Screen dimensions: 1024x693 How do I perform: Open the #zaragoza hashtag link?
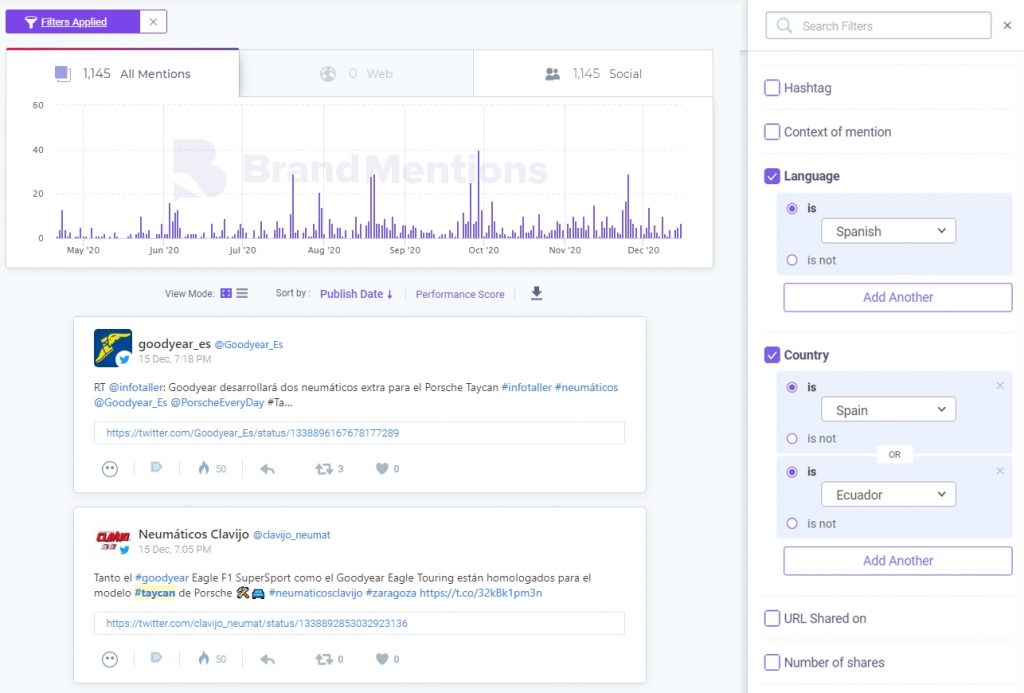click(x=391, y=593)
